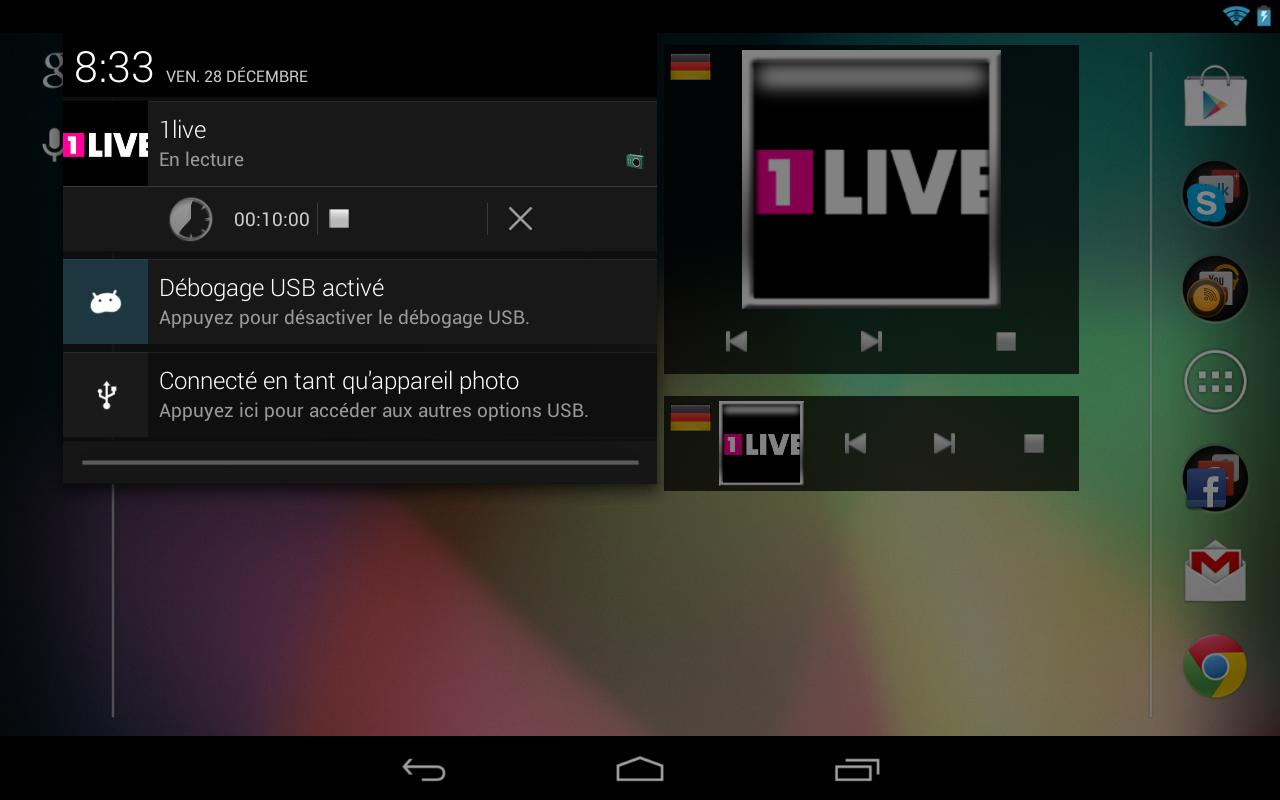The width and height of the screenshot is (1280, 800).
Task: Tap the voice search microphone icon
Action: [51, 146]
